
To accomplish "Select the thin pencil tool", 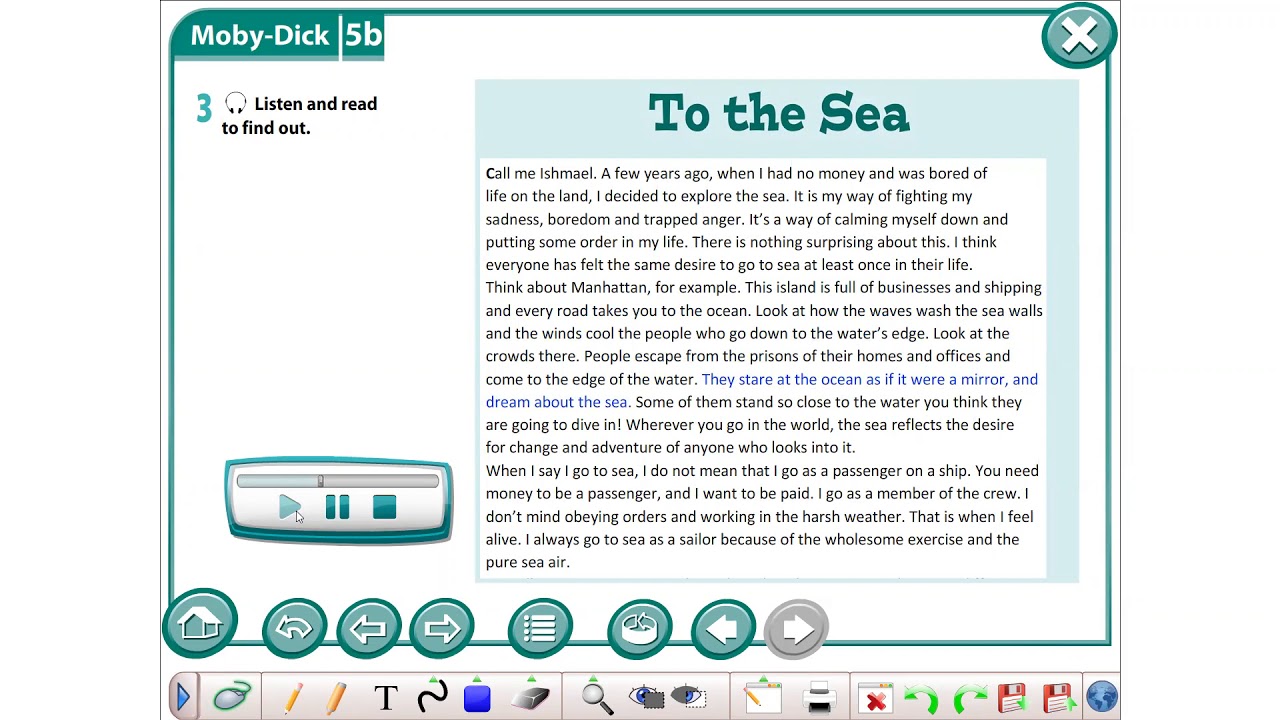I will [293, 697].
